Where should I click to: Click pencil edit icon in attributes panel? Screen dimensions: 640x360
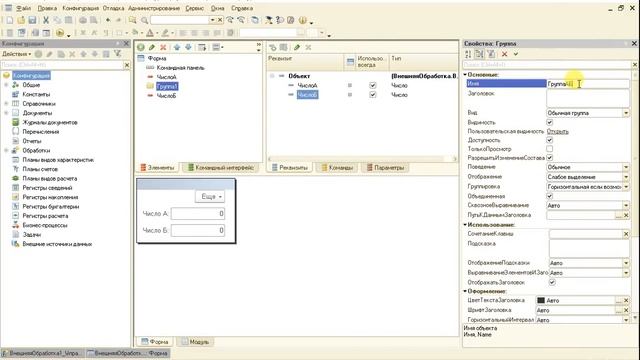(x=297, y=47)
